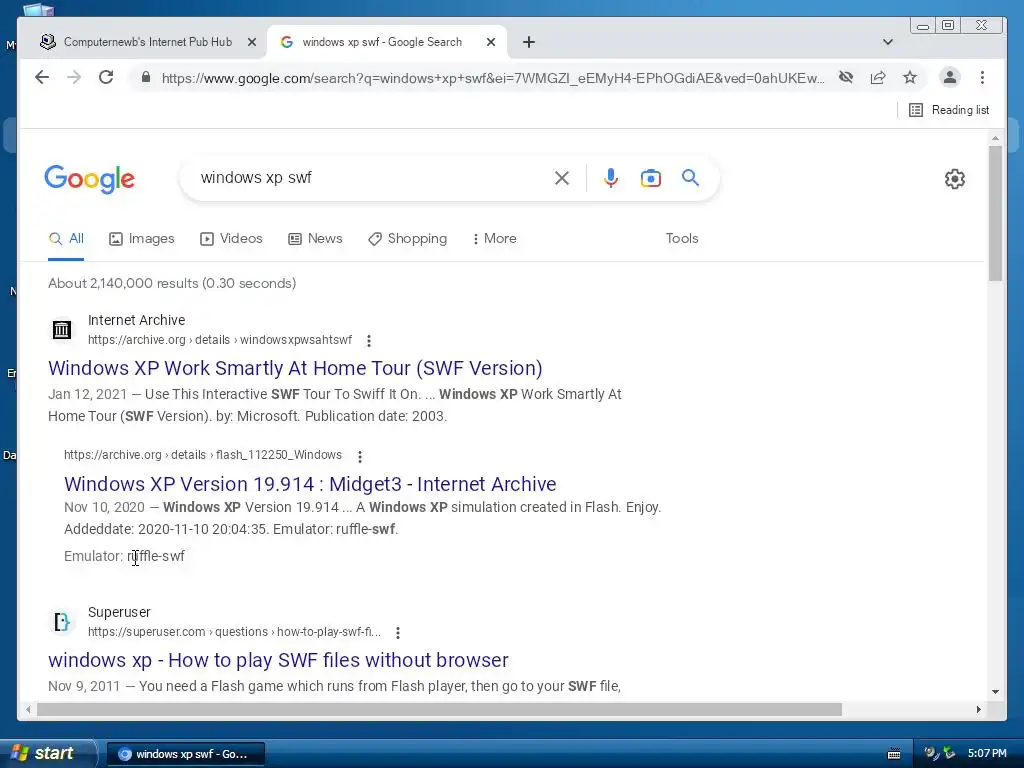
Task: Click the horizontal scrollbar right arrow
Action: [978, 709]
